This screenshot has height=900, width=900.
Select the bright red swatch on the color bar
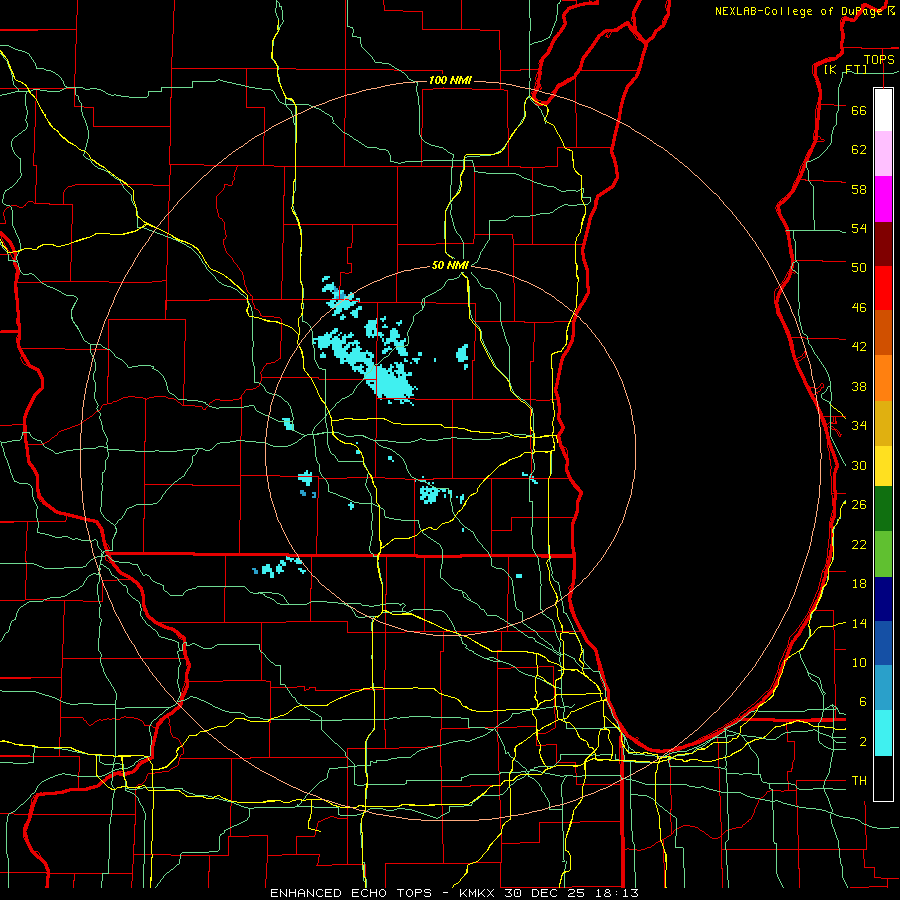(883, 288)
